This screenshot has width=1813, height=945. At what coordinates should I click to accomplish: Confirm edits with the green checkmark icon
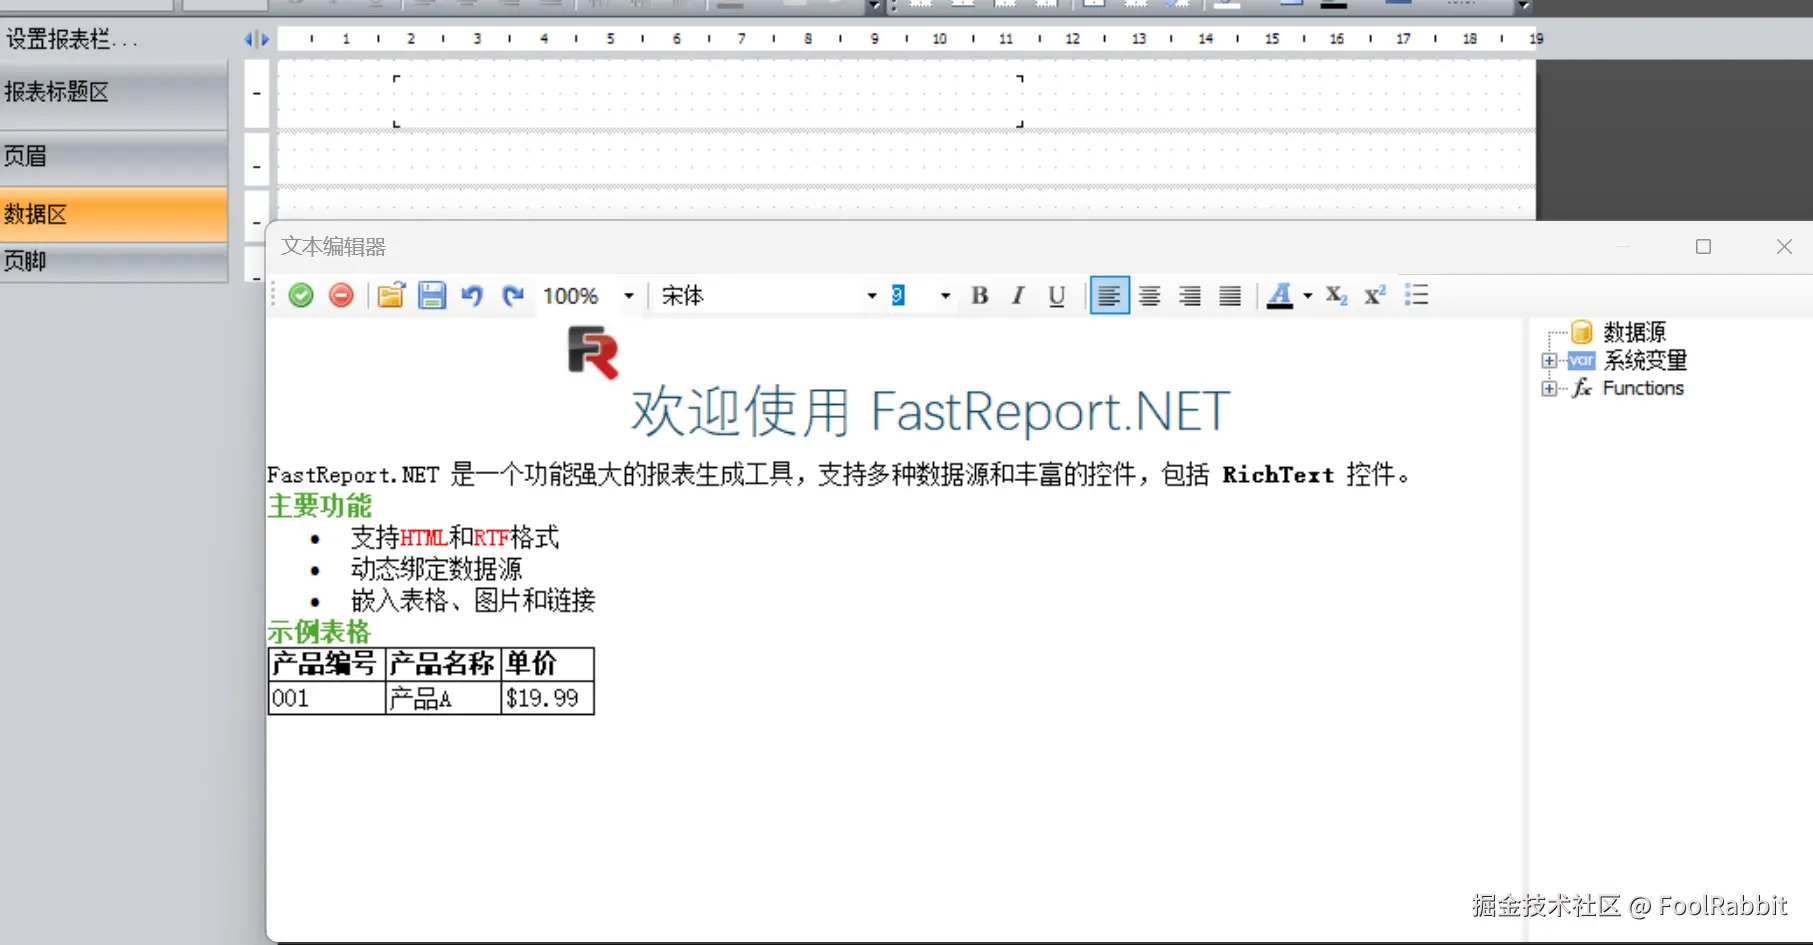(x=301, y=296)
